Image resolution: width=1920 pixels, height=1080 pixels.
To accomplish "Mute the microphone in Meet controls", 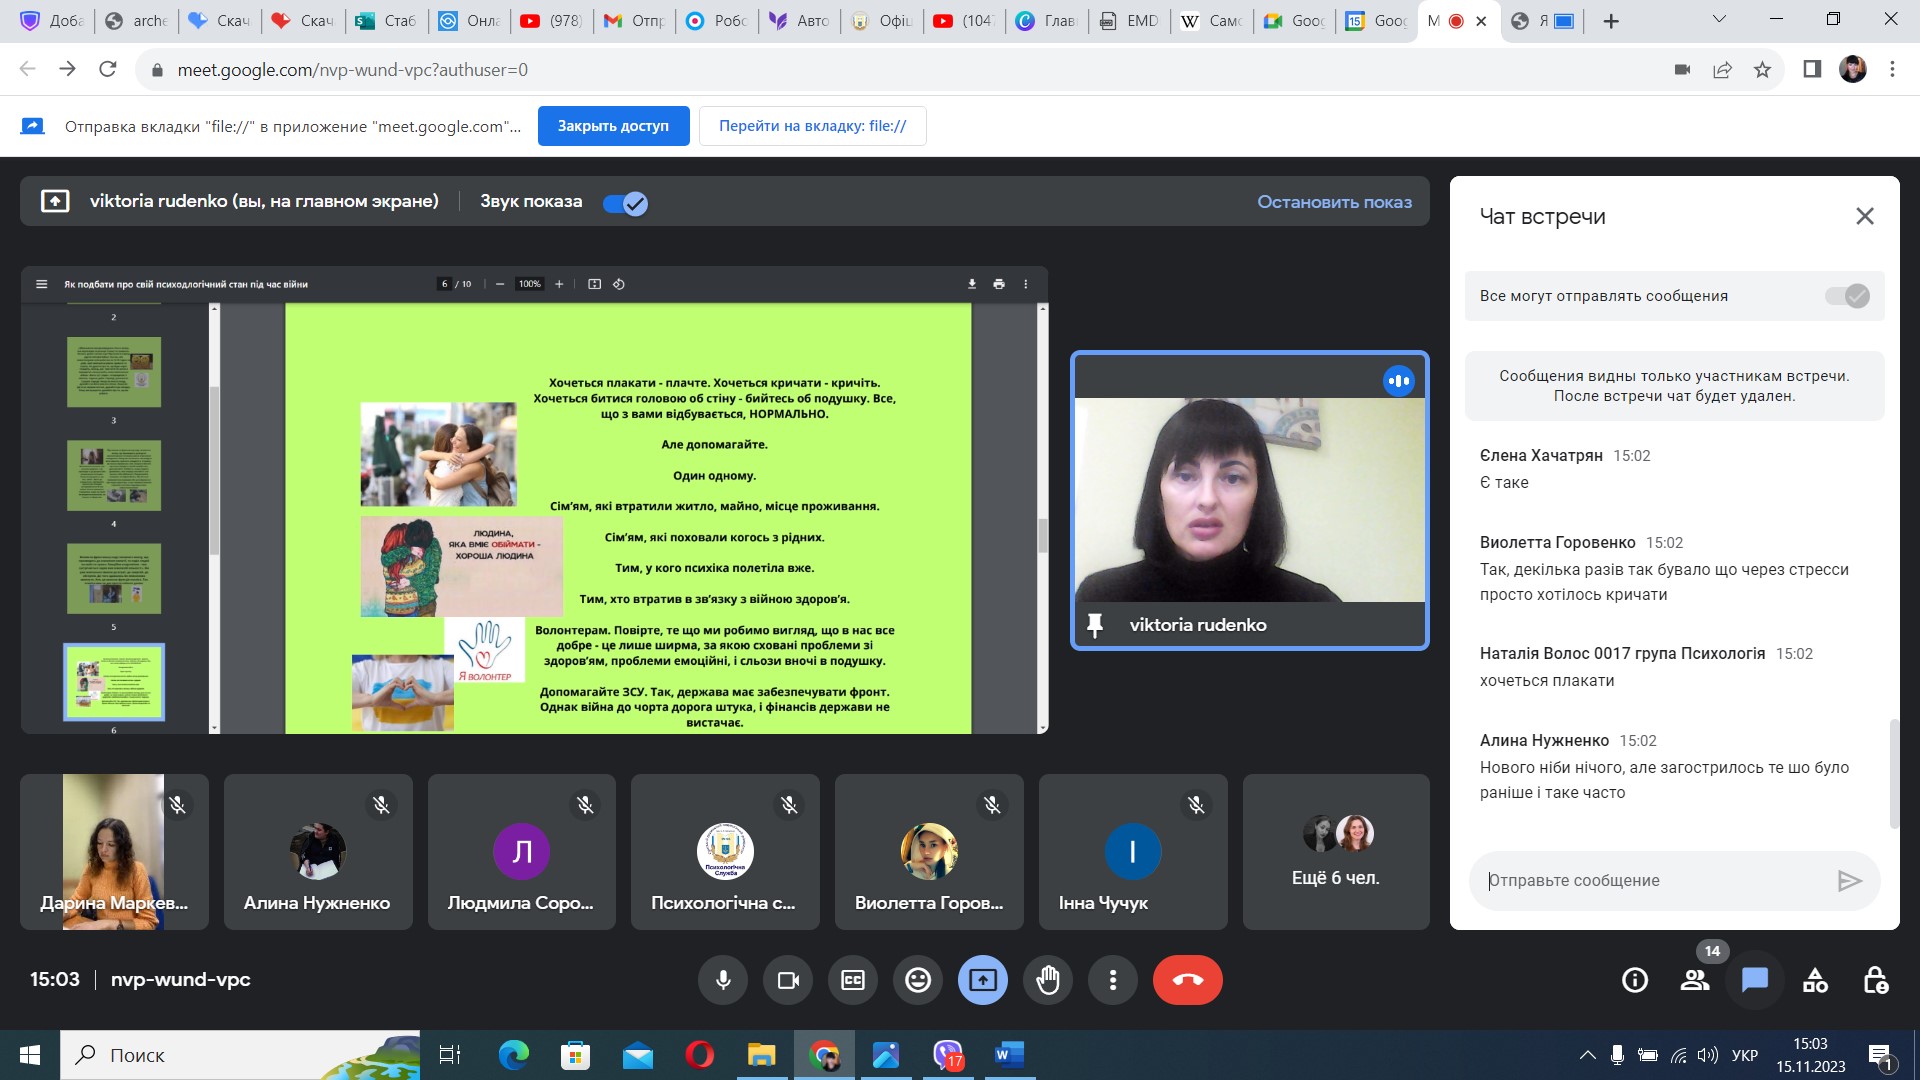I will tap(723, 980).
